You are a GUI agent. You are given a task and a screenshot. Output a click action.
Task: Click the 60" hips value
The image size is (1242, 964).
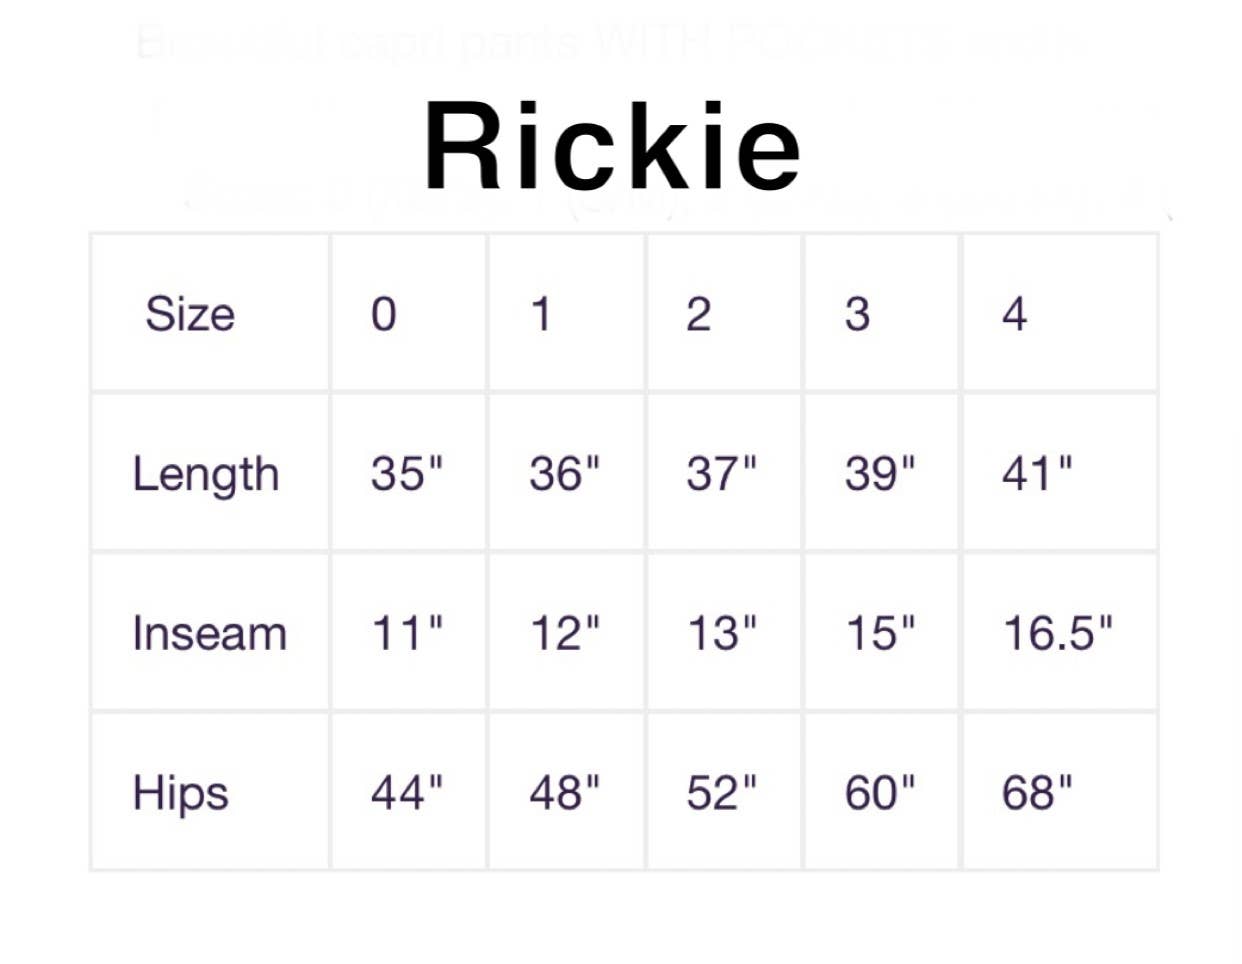click(880, 793)
